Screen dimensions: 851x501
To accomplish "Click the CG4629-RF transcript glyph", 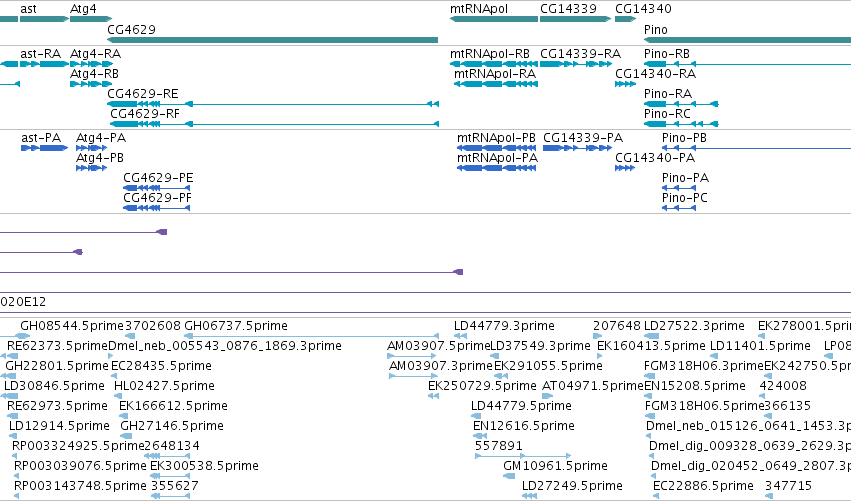I will tap(274, 124).
